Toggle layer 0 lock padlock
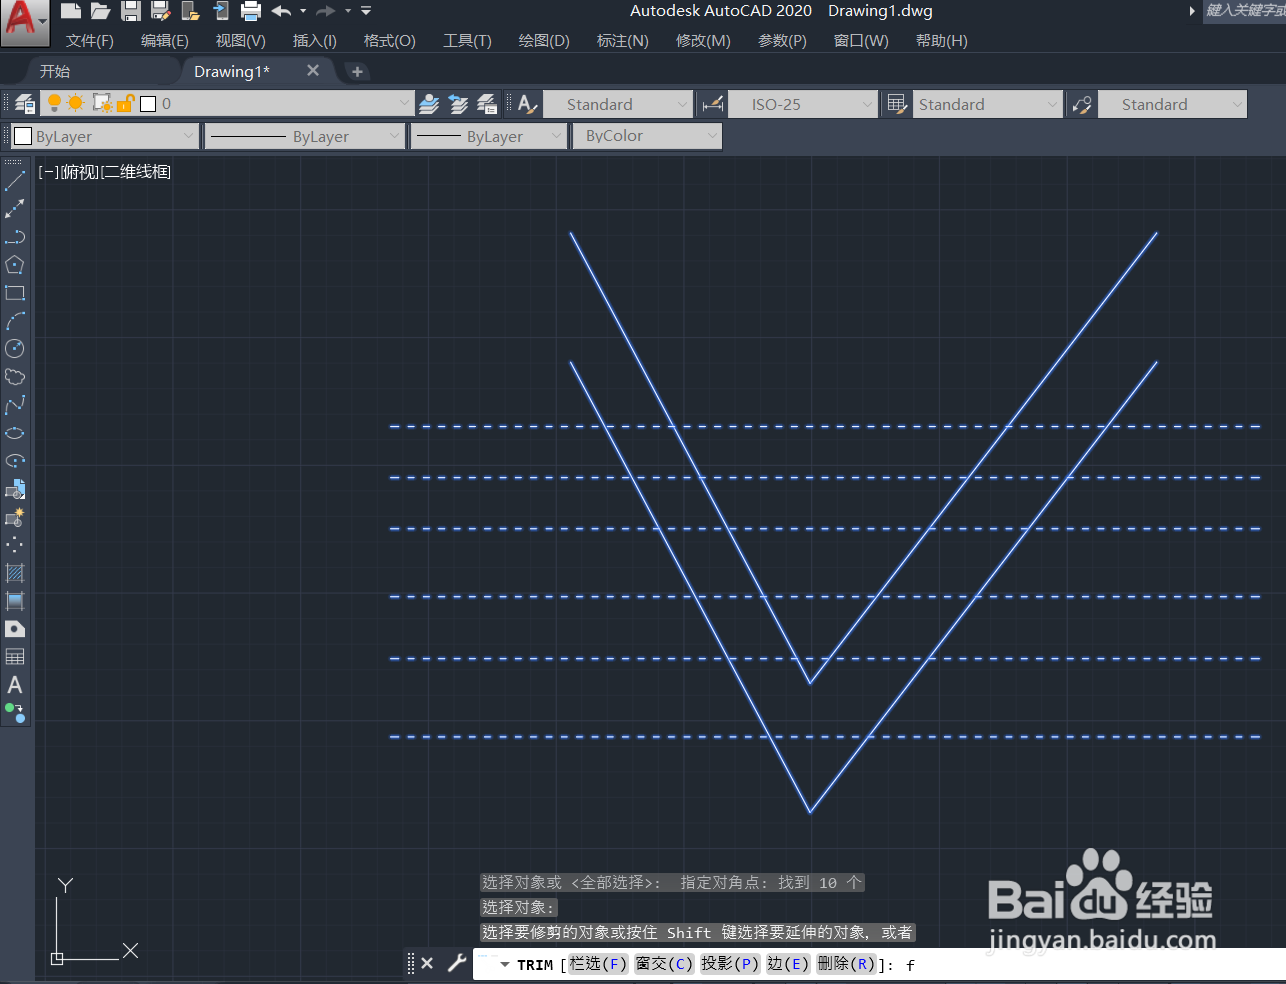Viewport: 1286px width, 984px height. pyautogui.click(x=125, y=103)
